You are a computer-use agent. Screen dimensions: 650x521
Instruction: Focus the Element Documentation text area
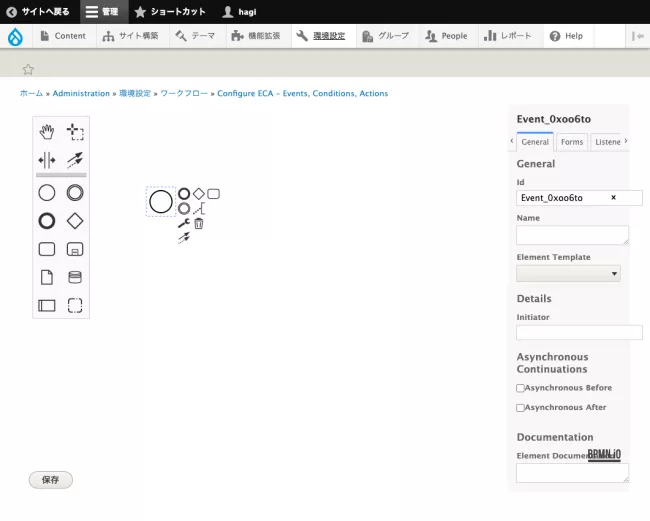pos(572,473)
